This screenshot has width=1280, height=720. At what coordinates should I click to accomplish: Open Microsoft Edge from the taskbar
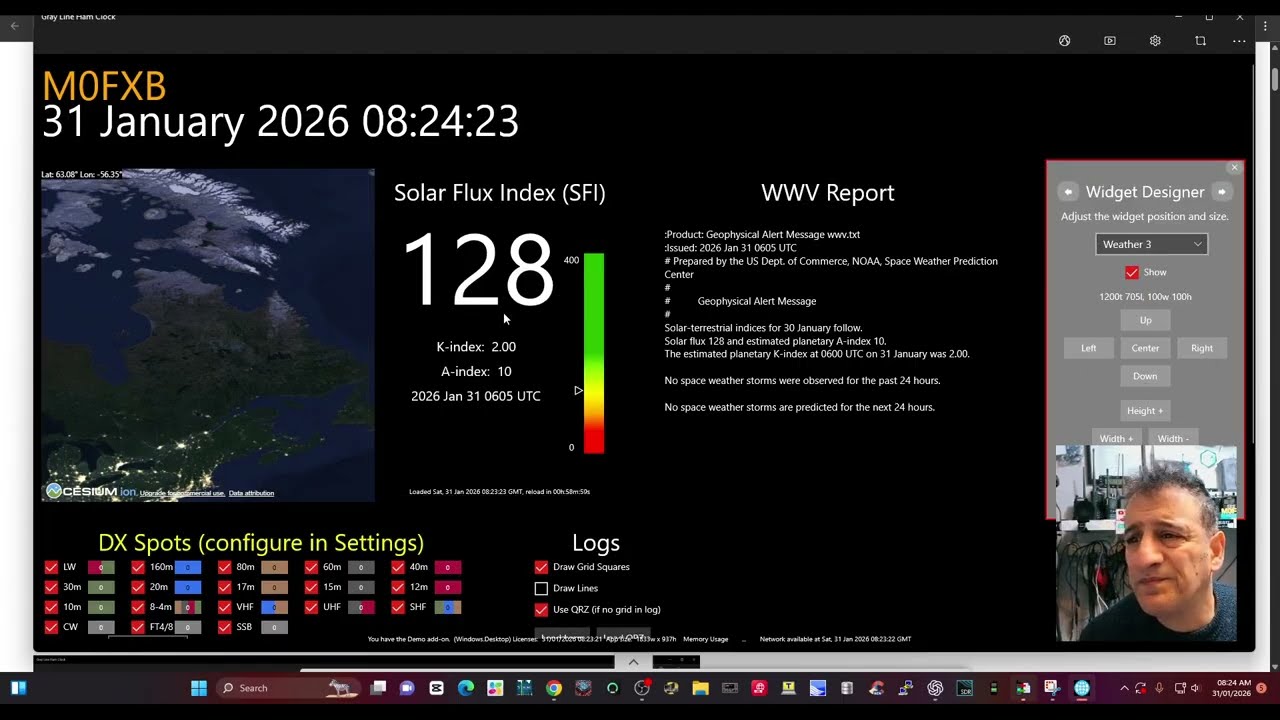click(466, 688)
